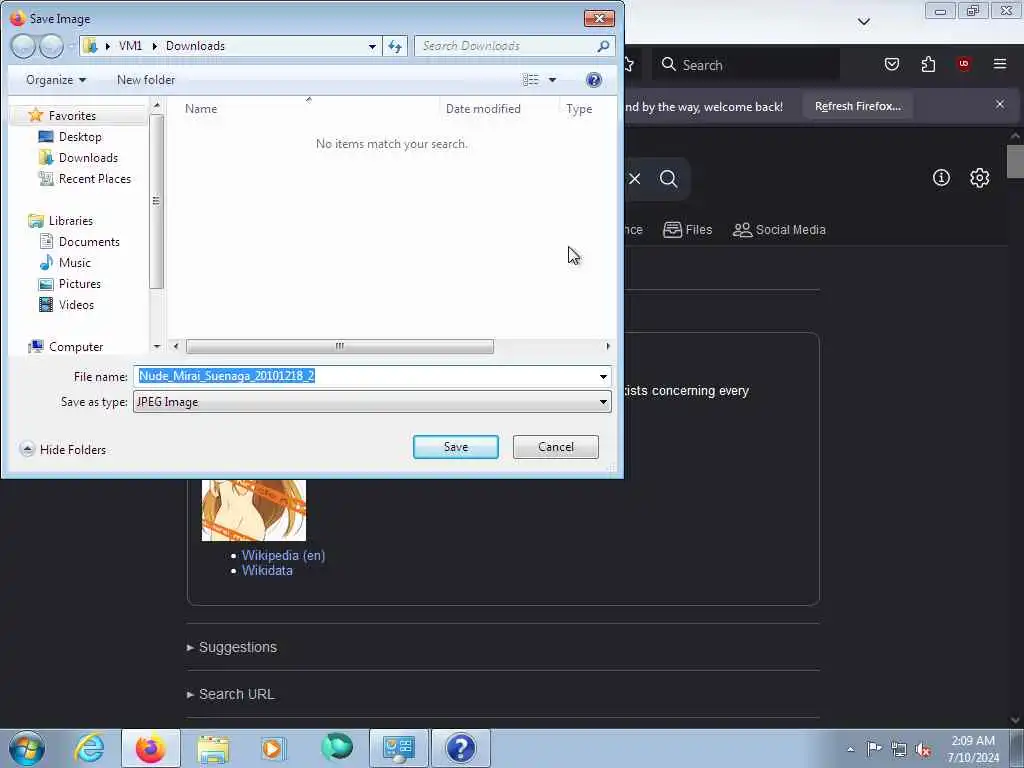1024x768 pixels.
Task: Click the green round app icon on taskbar
Action: [x=337, y=747]
